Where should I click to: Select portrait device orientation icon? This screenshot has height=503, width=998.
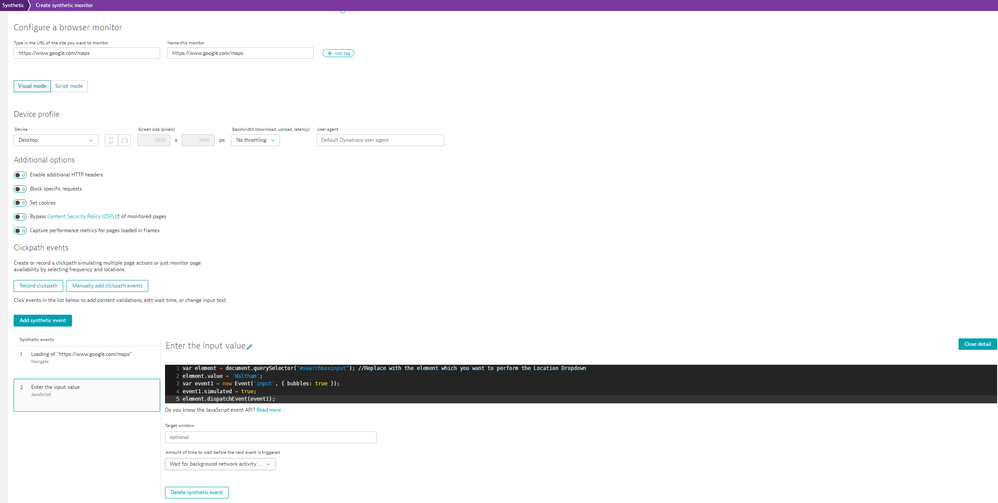pos(111,140)
